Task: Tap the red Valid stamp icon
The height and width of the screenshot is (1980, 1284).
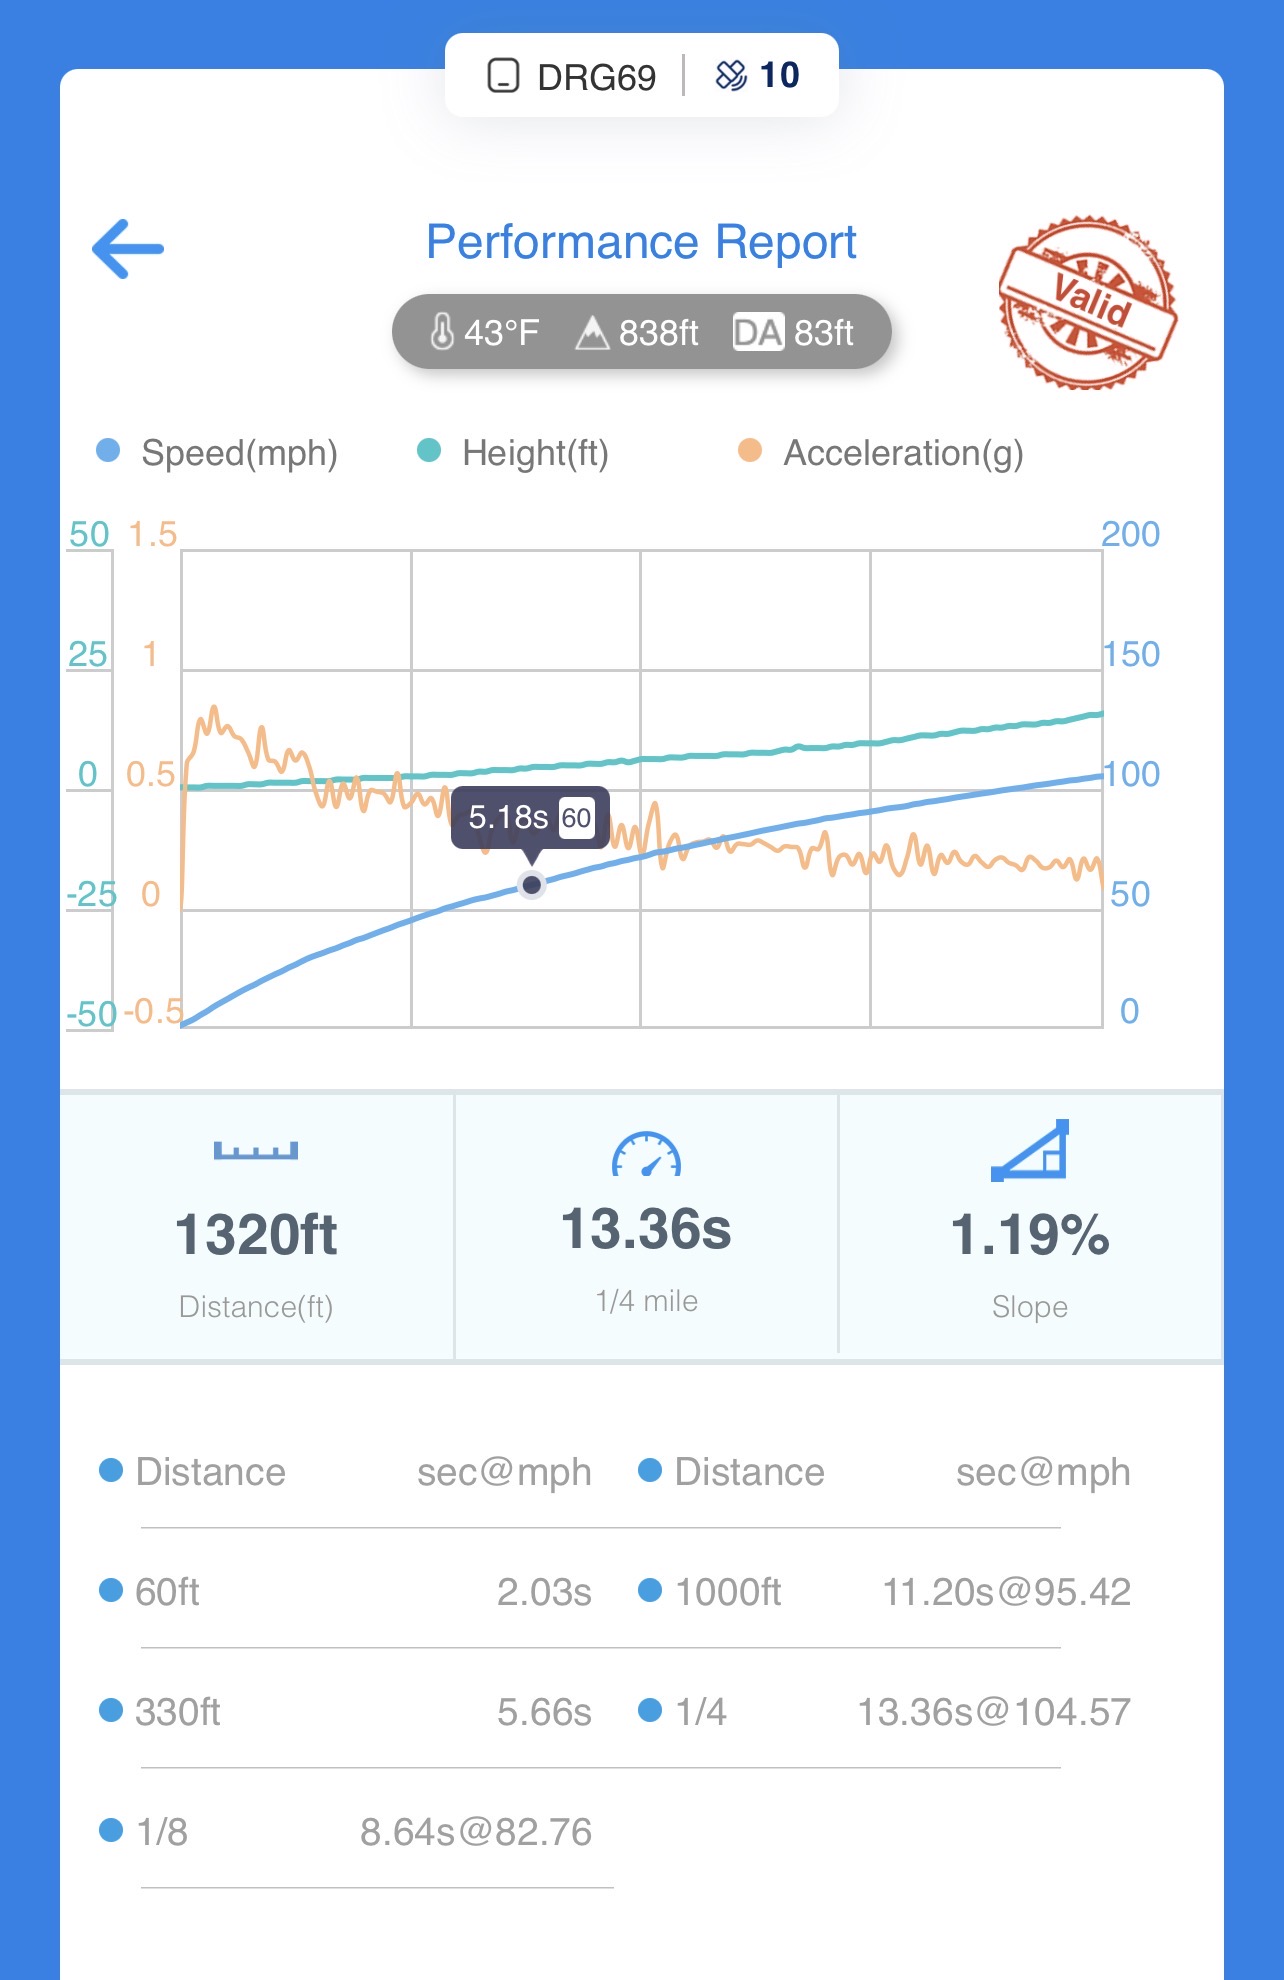Action: 1087,302
